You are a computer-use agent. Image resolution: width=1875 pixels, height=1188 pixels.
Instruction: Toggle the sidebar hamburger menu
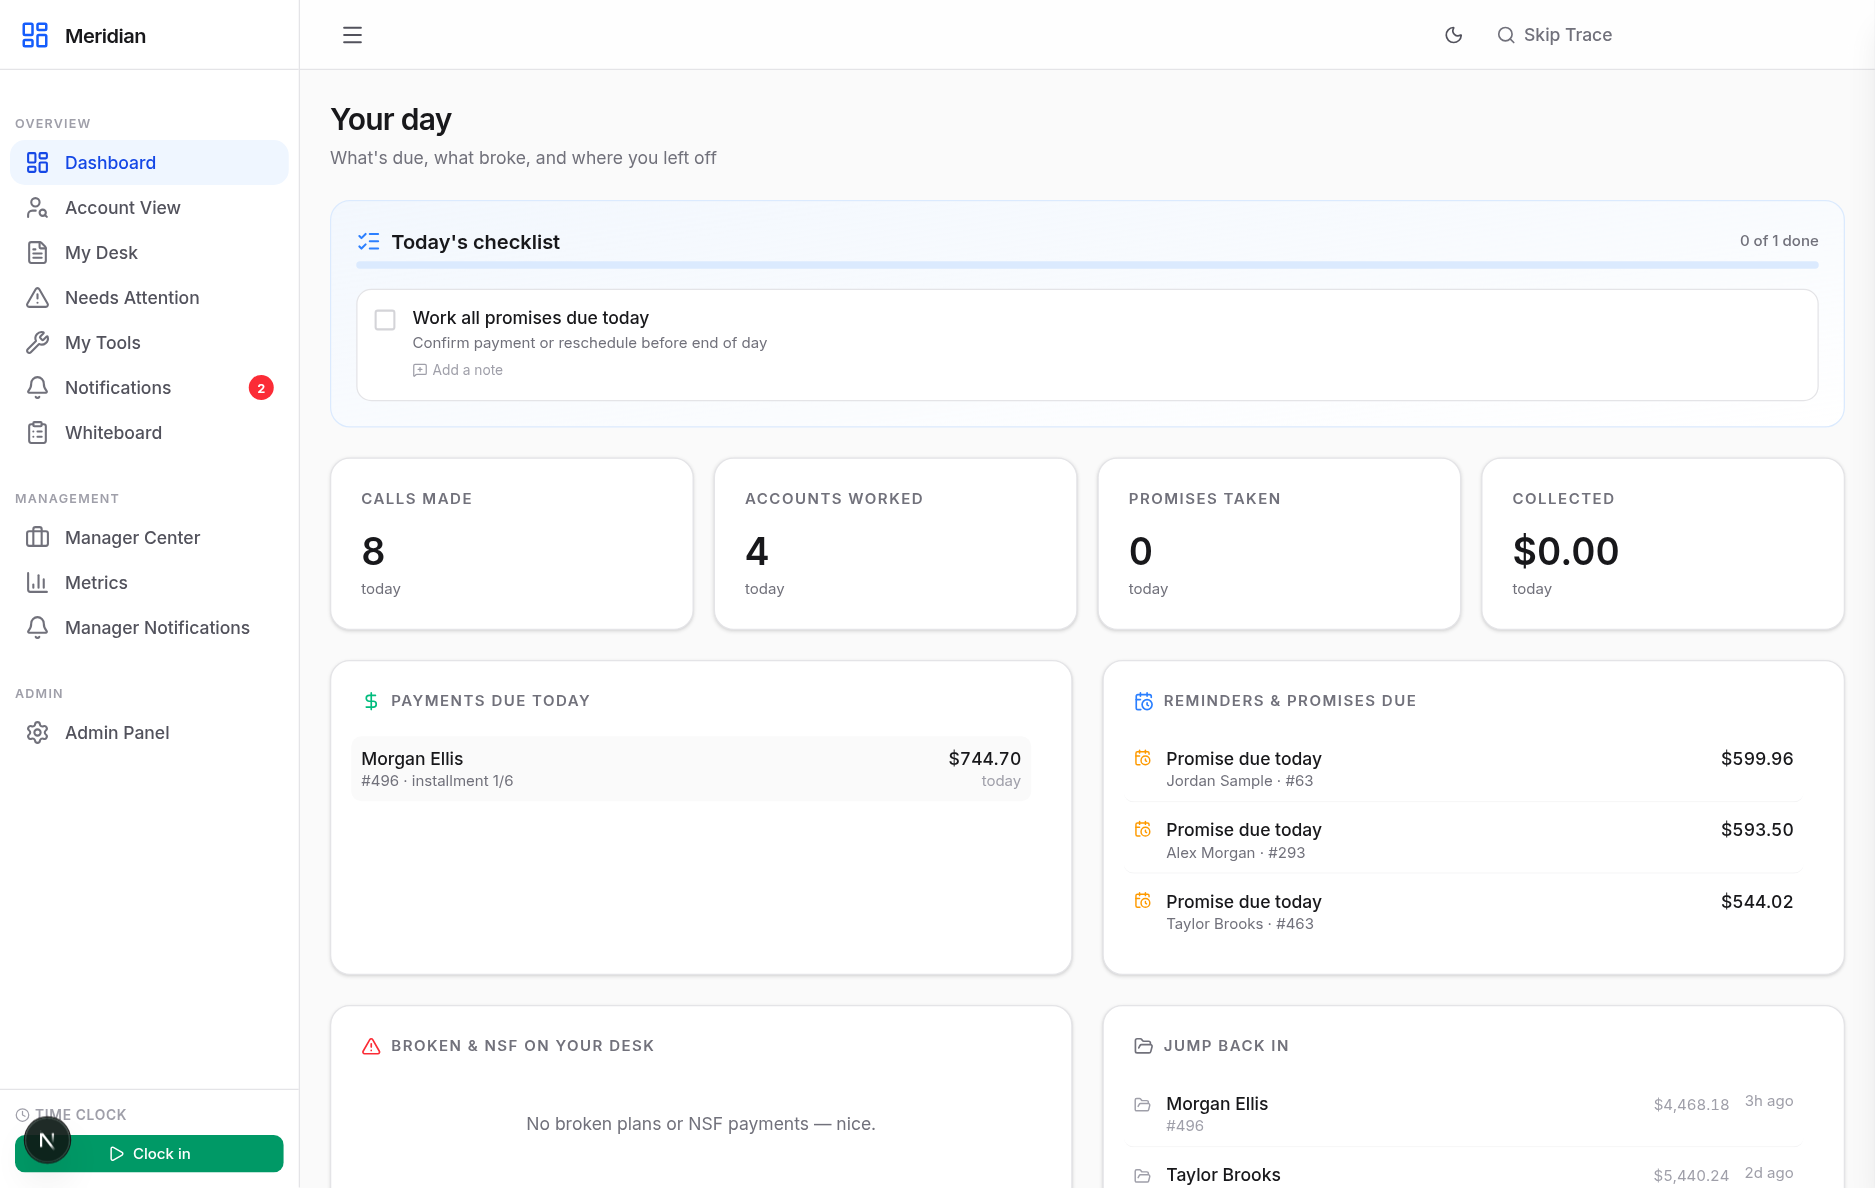(352, 35)
